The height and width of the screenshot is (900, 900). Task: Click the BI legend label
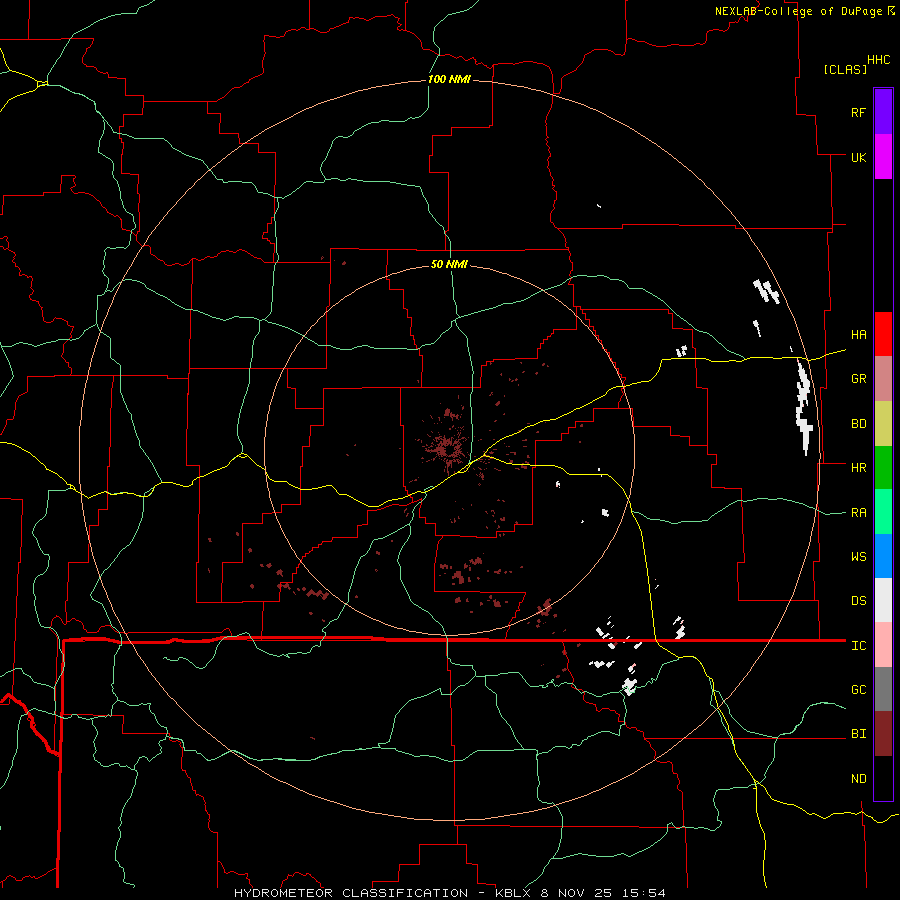tap(858, 734)
